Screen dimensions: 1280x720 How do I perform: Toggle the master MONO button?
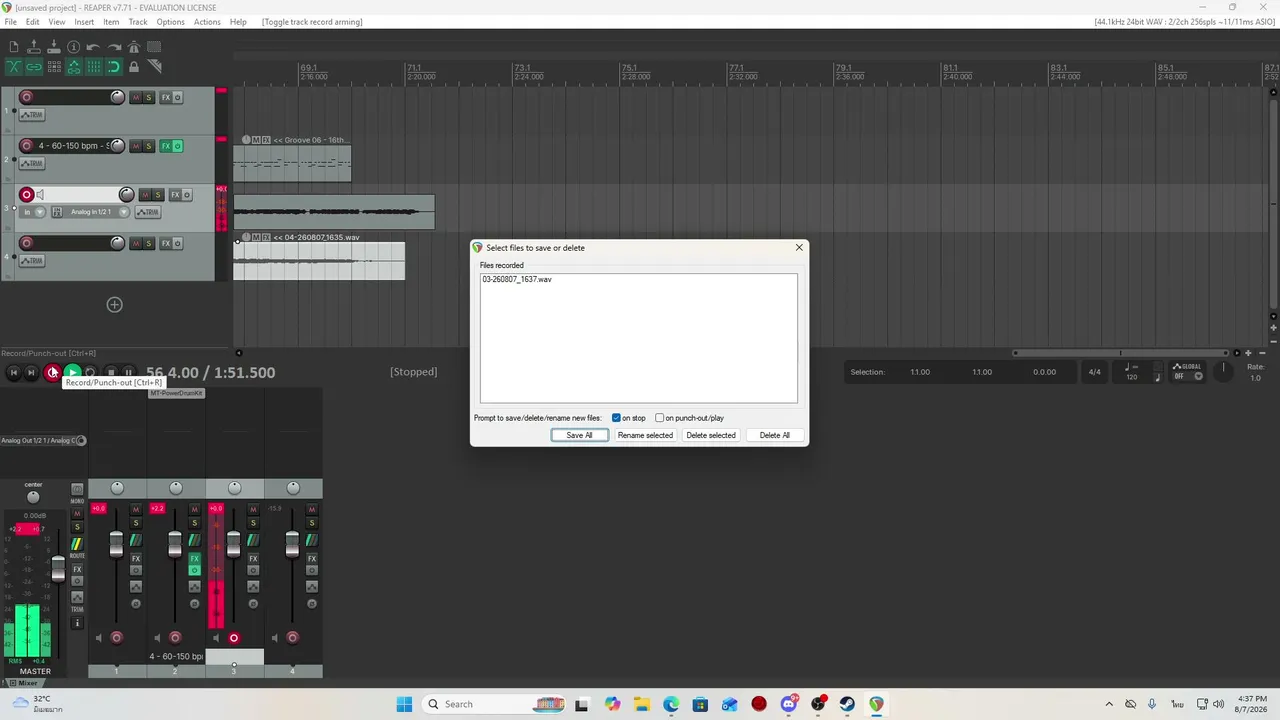tap(77, 490)
